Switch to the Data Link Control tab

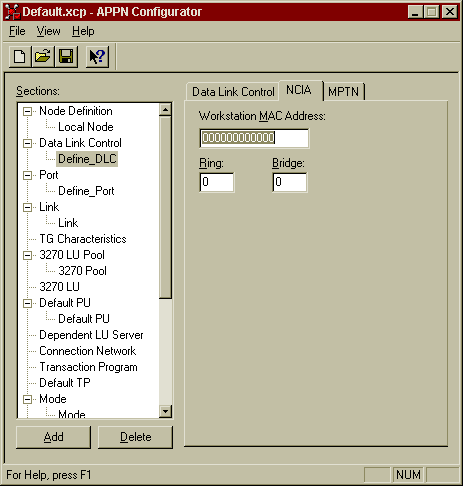[233, 92]
